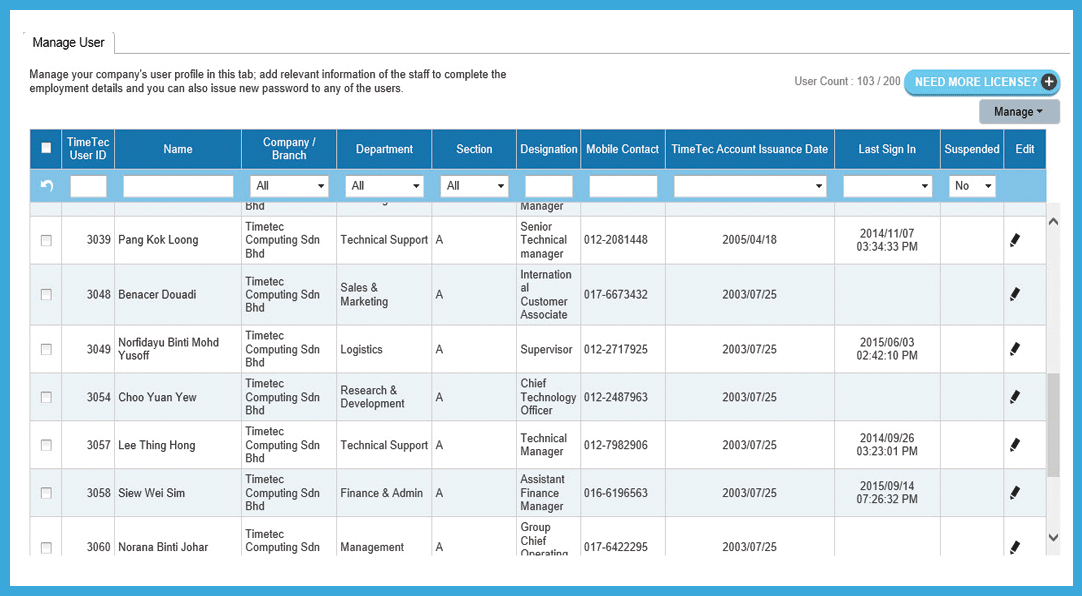Viewport: 1082px width, 596px height.
Task: Select 'Chief Technology Officer' designation cell
Action: pyautogui.click(x=548, y=397)
